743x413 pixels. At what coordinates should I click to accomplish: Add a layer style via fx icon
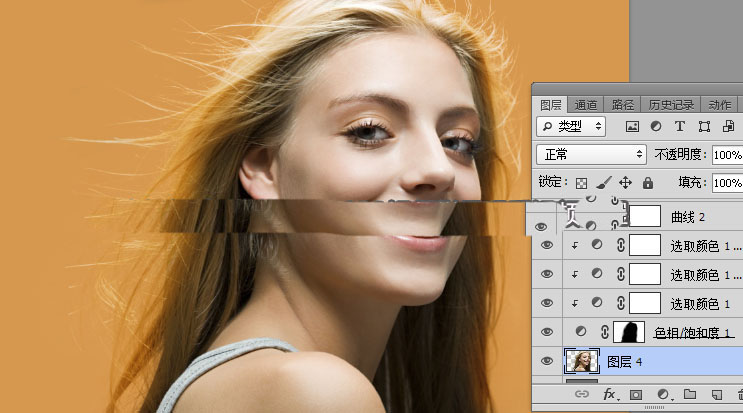(x=607, y=396)
